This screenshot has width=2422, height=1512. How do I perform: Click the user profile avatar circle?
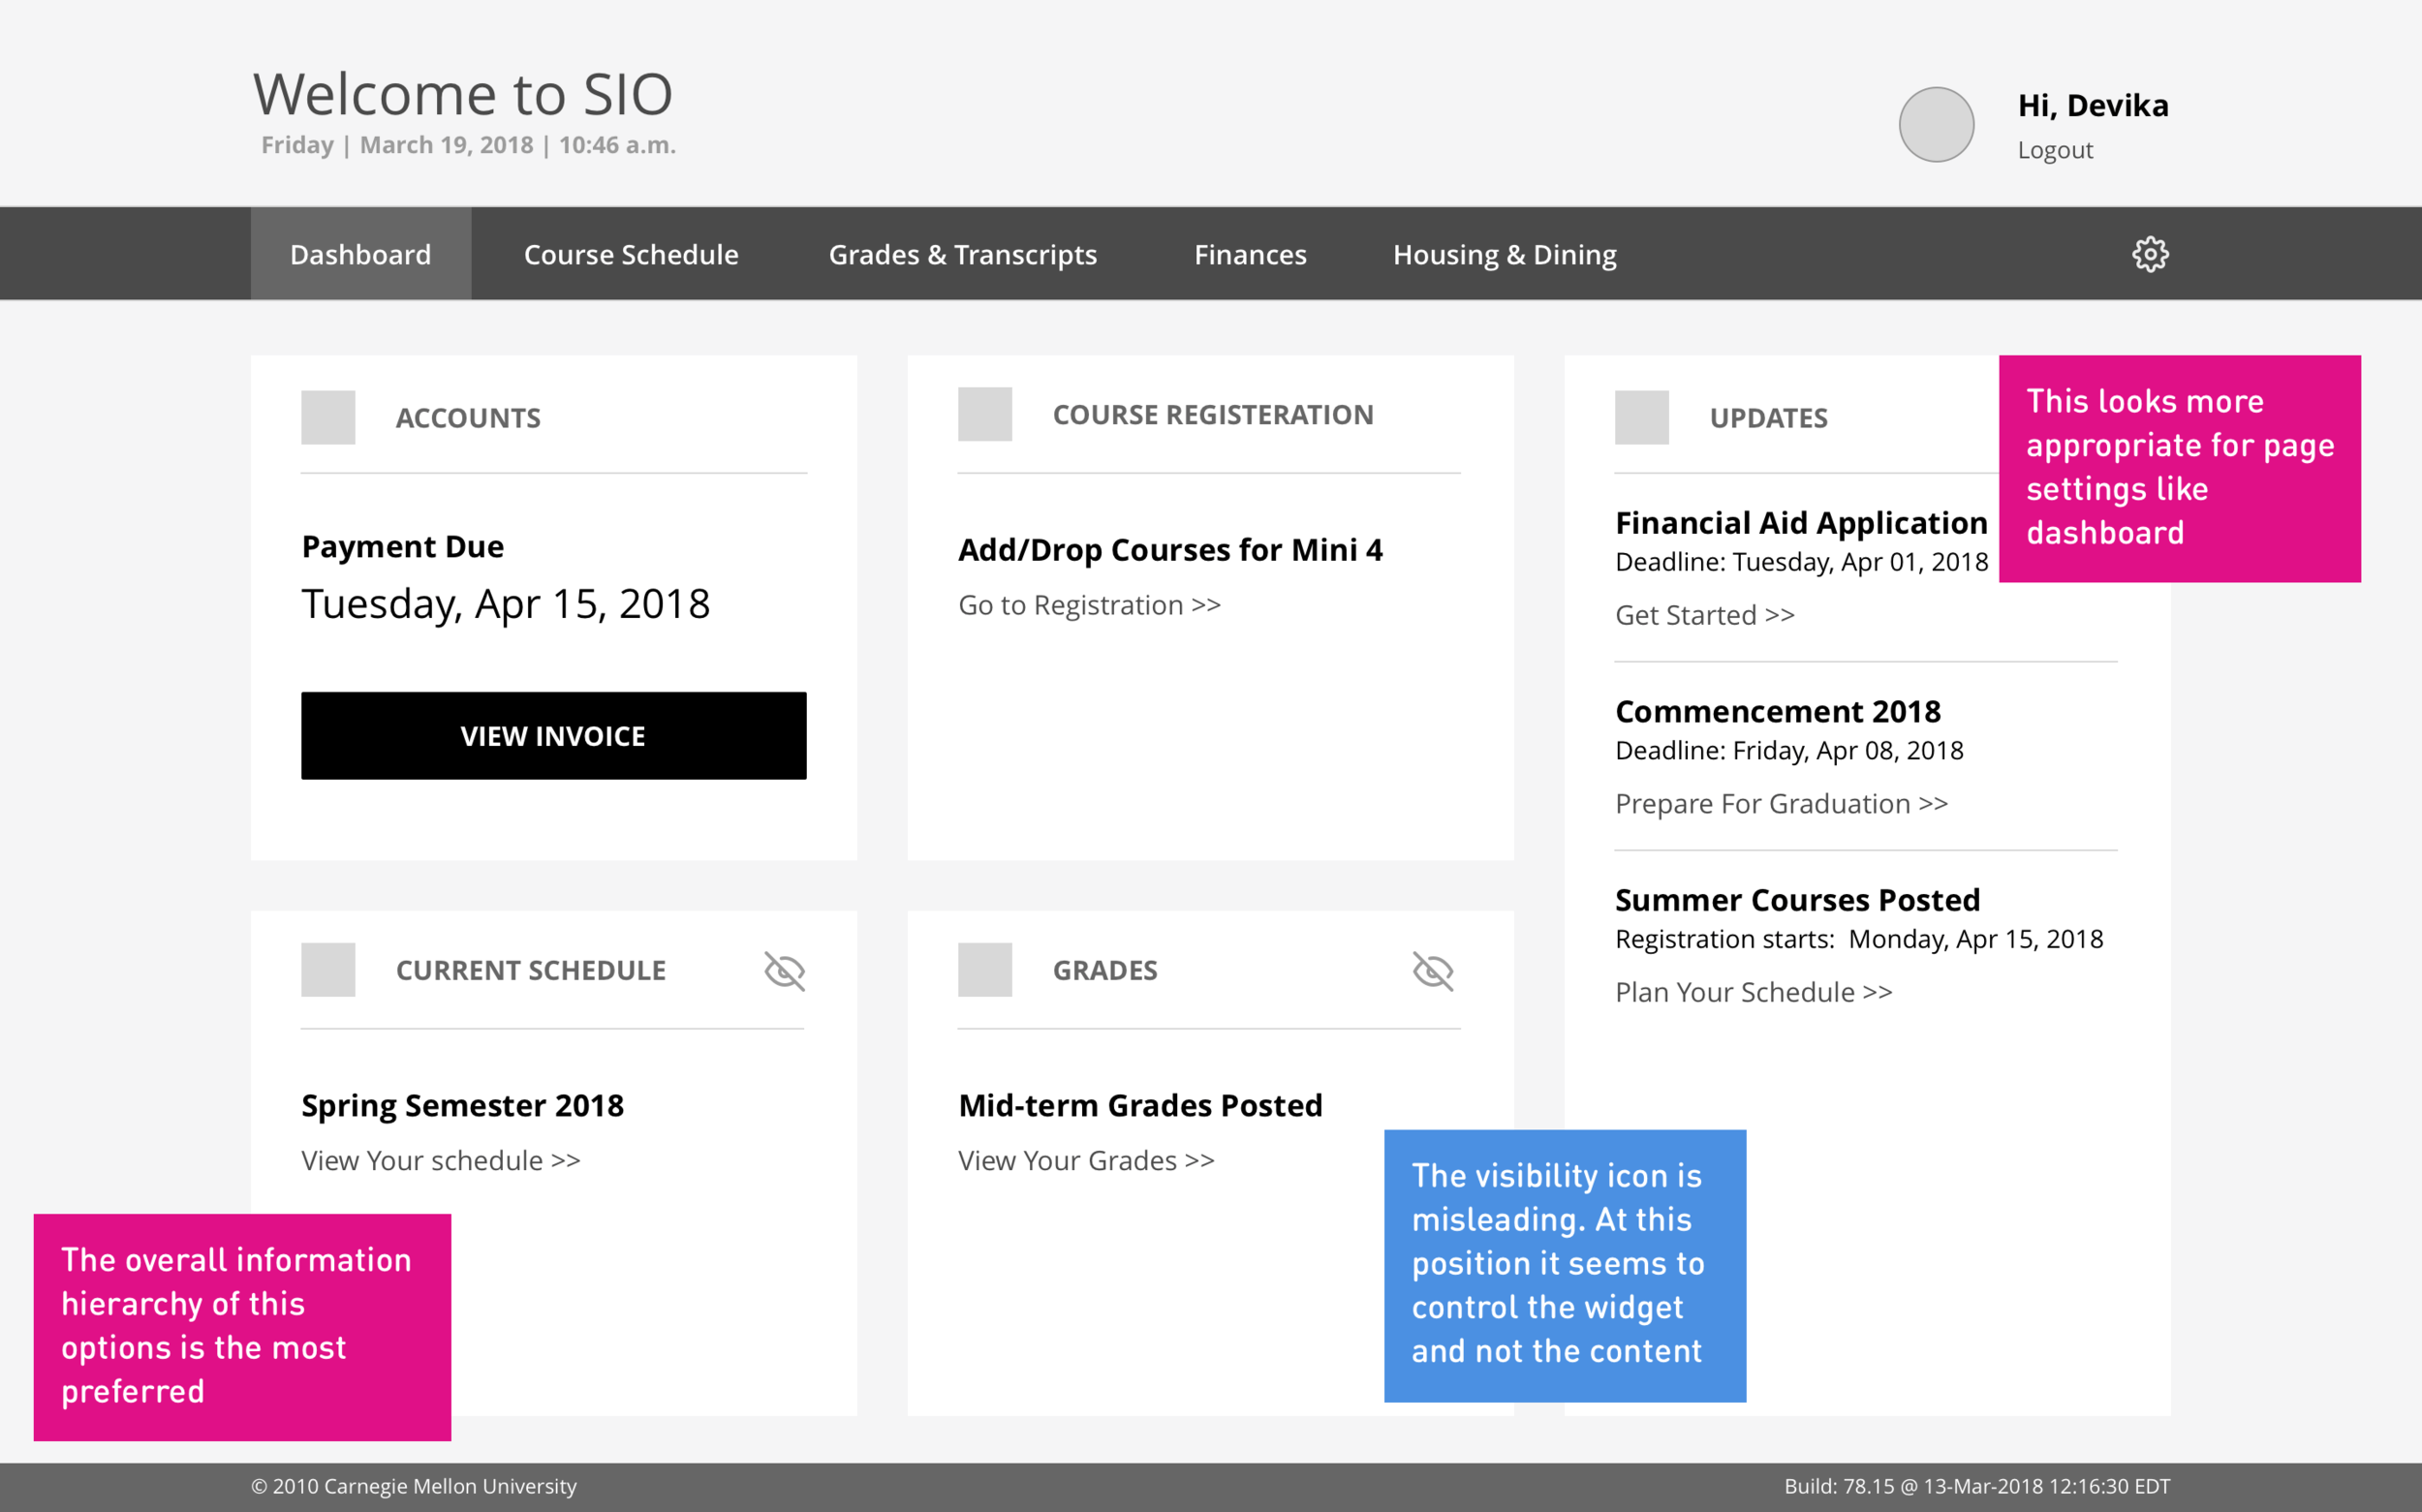pos(1936,124)
